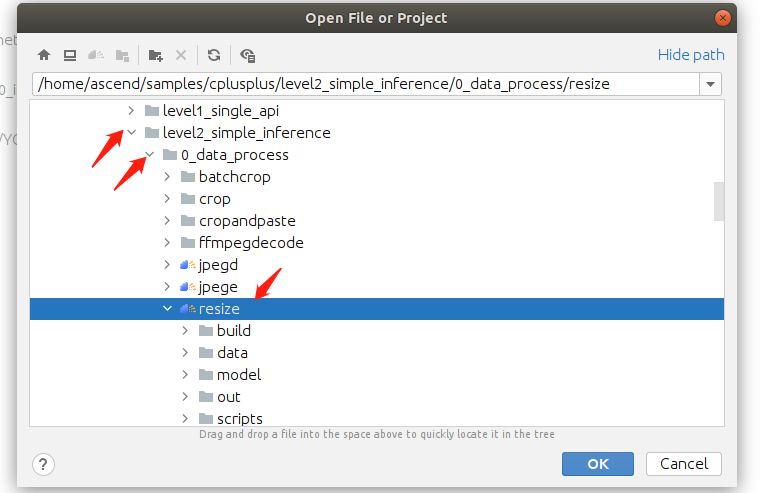Click the New Folder icon
Image resolution: width=768 pixels, height=493 pixels.
[x=155, y=56]
